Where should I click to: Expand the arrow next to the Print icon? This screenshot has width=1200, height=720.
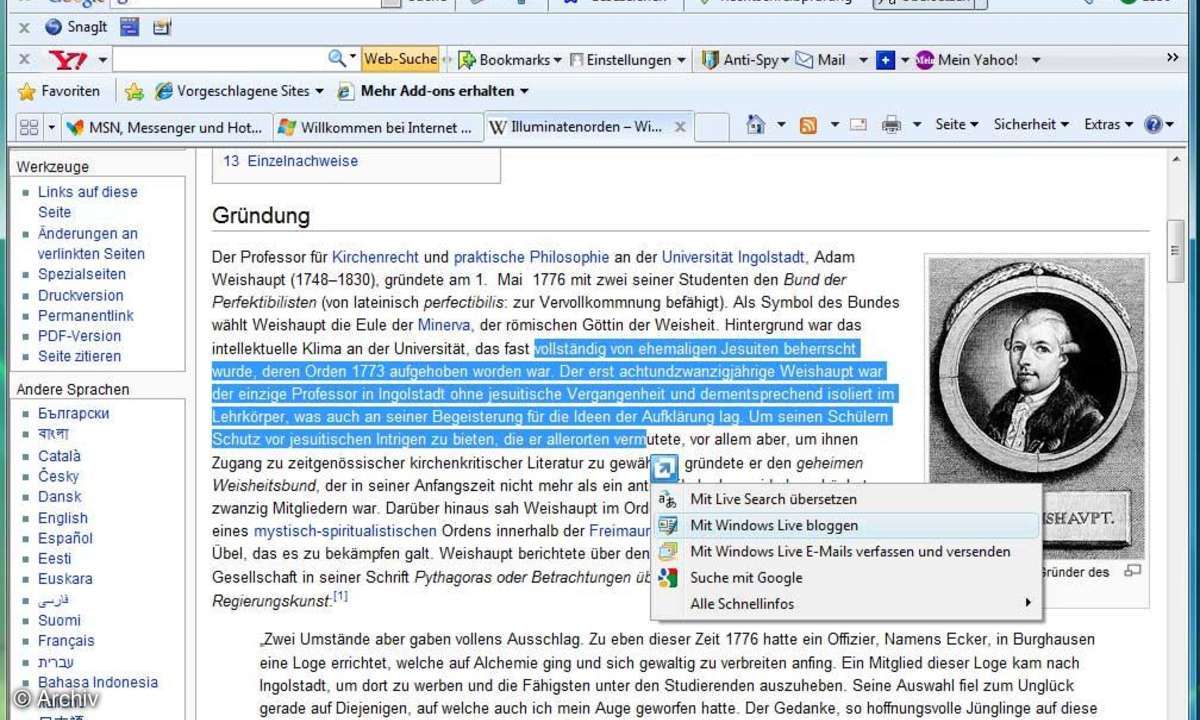pyautogui.click(x=916, y=125)
